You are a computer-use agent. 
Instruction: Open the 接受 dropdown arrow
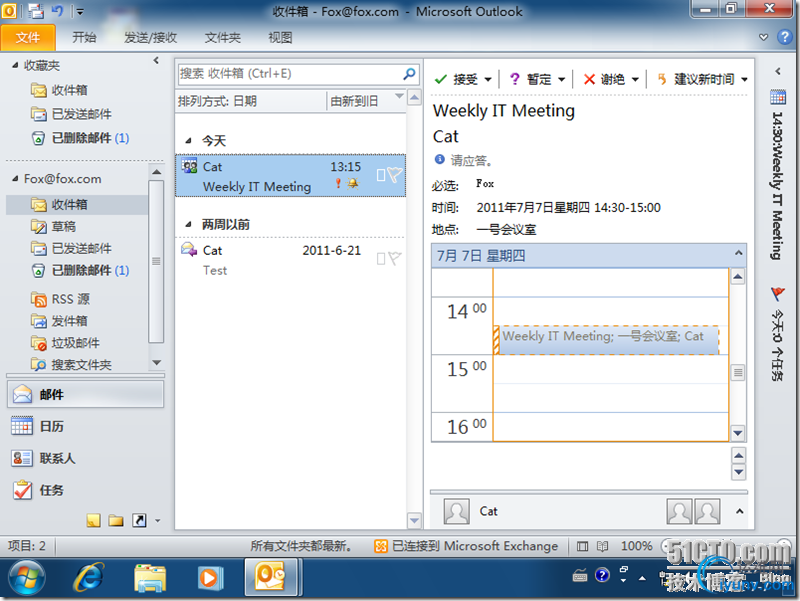(488, 80)
